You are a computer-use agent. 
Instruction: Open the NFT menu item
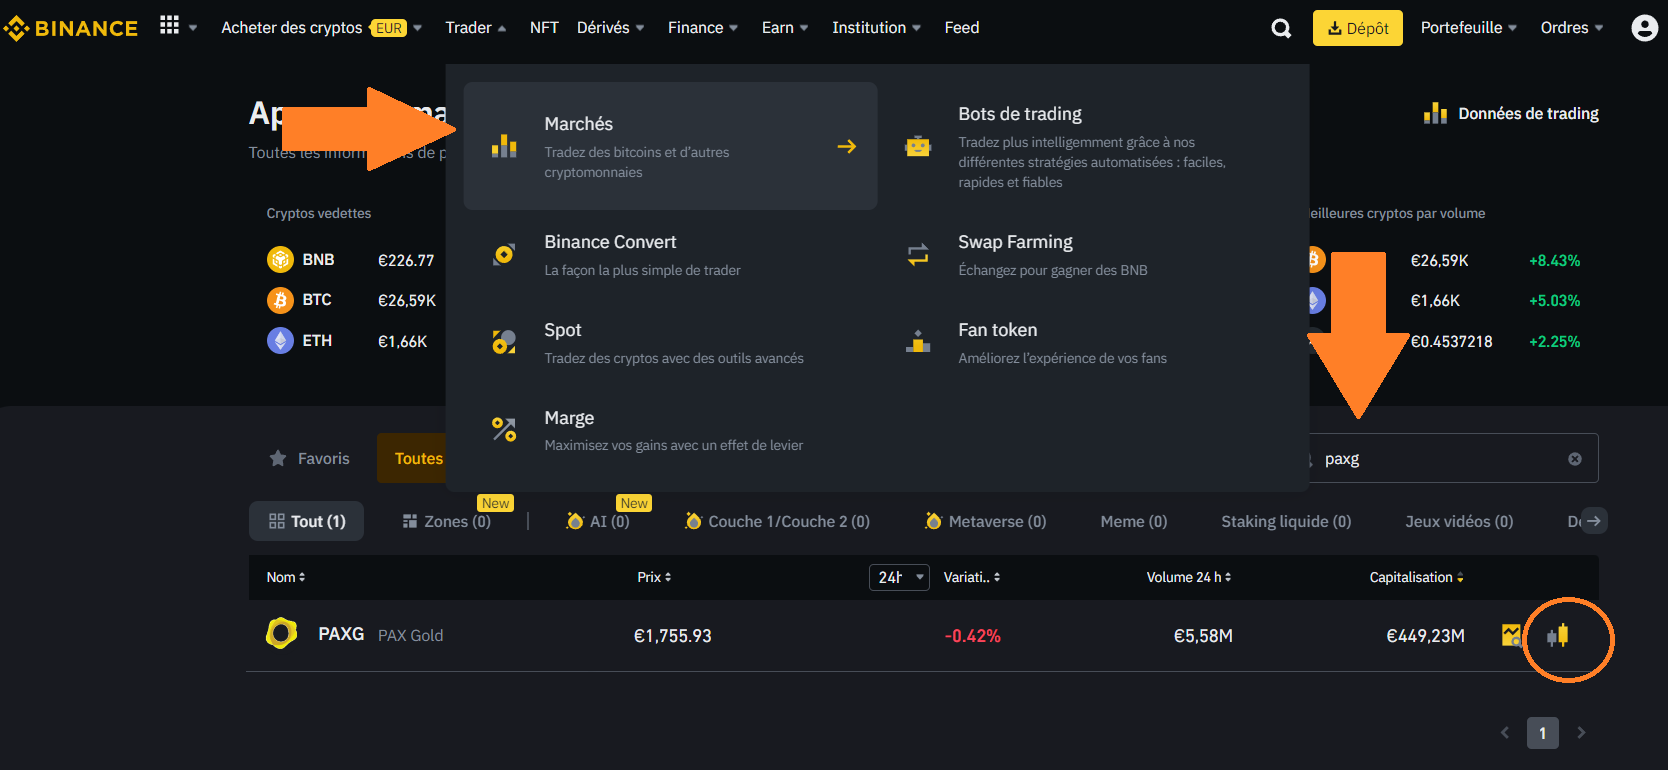coord(544,28)
